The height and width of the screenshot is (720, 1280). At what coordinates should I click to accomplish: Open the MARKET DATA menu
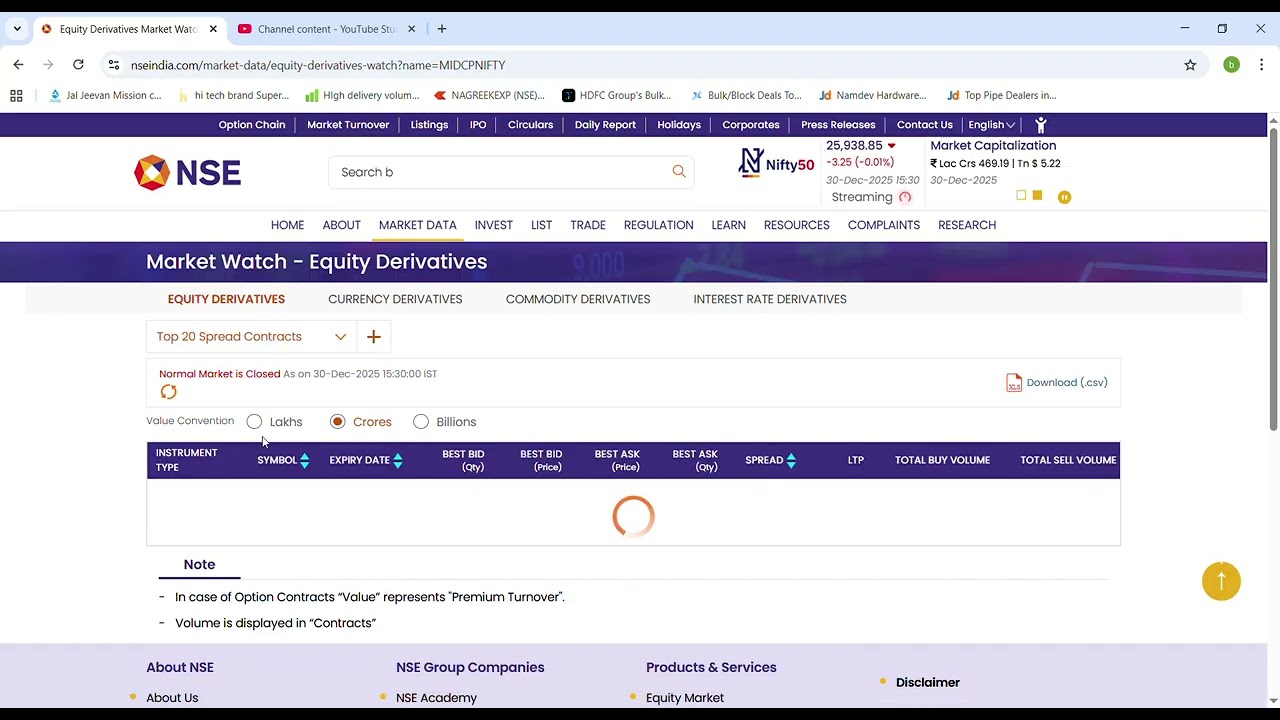[418, 225]
